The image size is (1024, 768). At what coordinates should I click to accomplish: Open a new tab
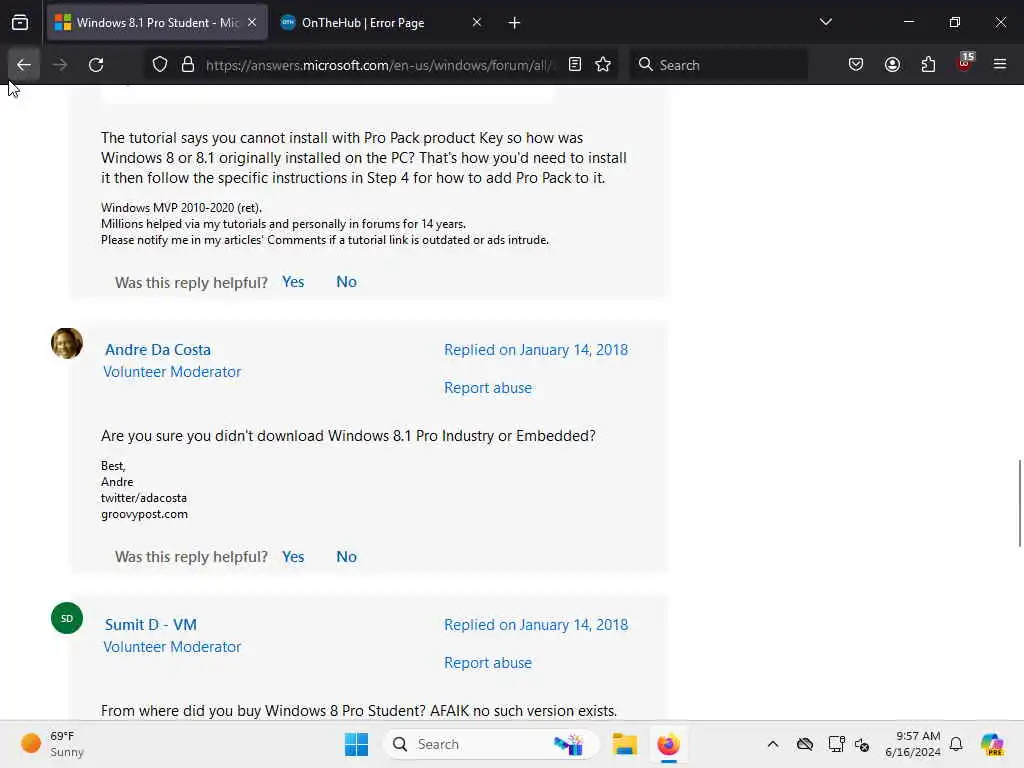pos(514,23)
